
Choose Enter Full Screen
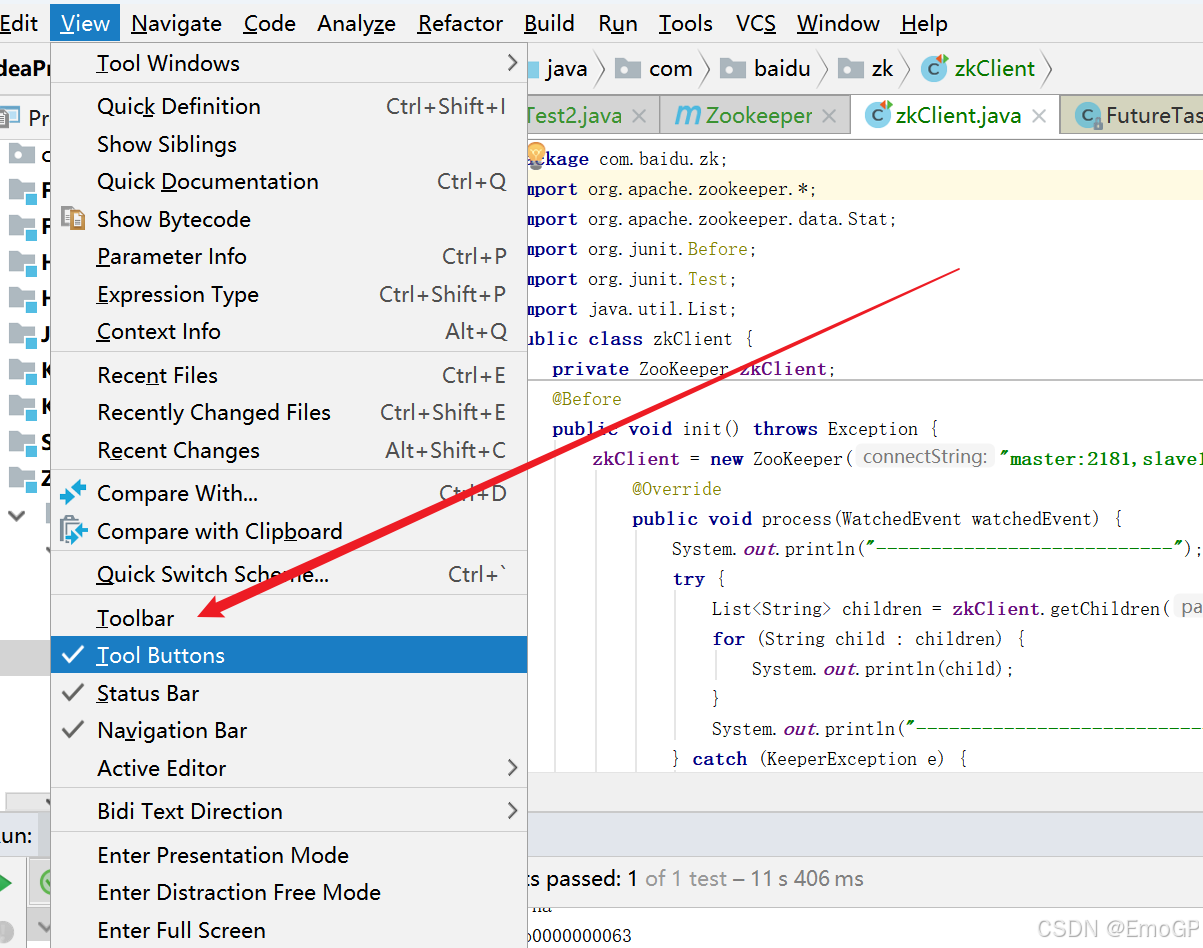click(x=289, y=930)
